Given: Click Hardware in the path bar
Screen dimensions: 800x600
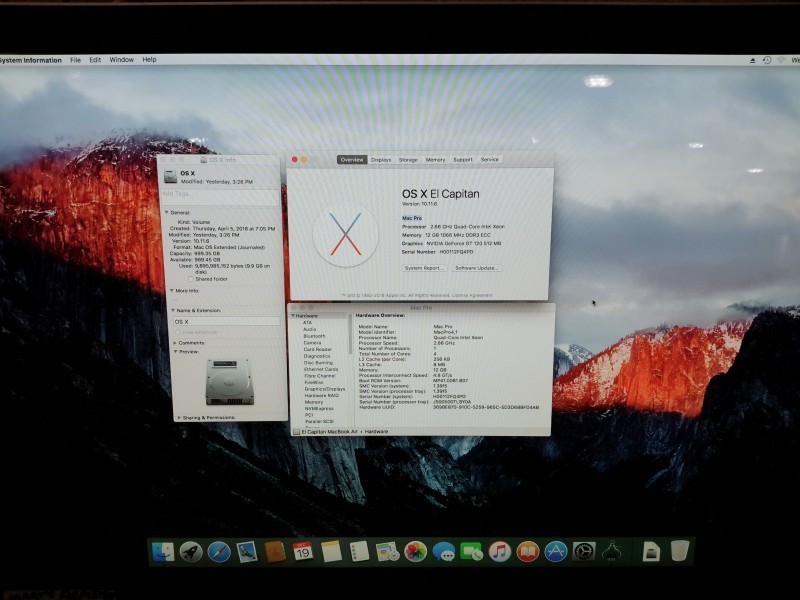Looking at the screenshot, I should pos(377,432).
